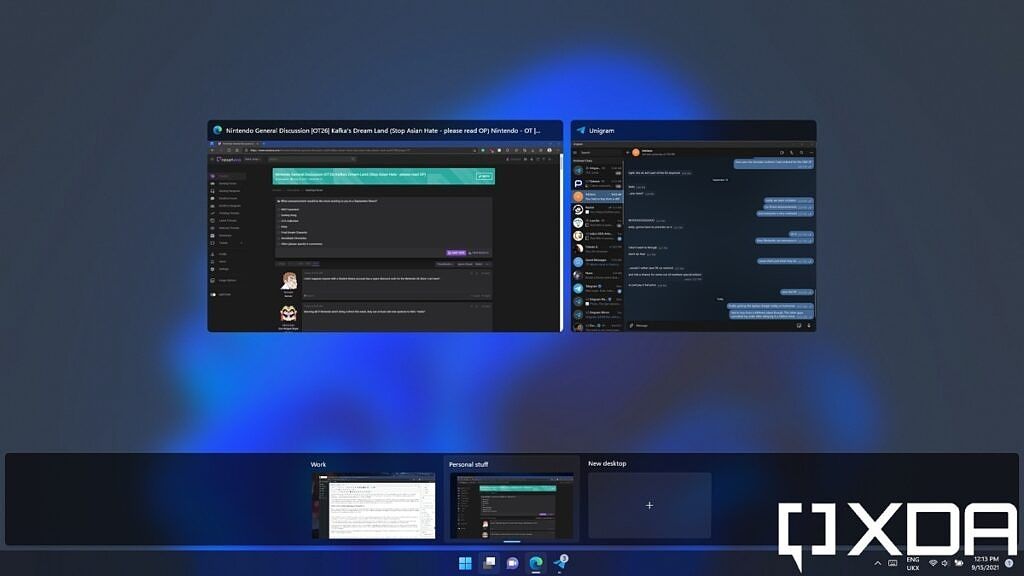Click the clock to open the notification center

tap(985, 564)
